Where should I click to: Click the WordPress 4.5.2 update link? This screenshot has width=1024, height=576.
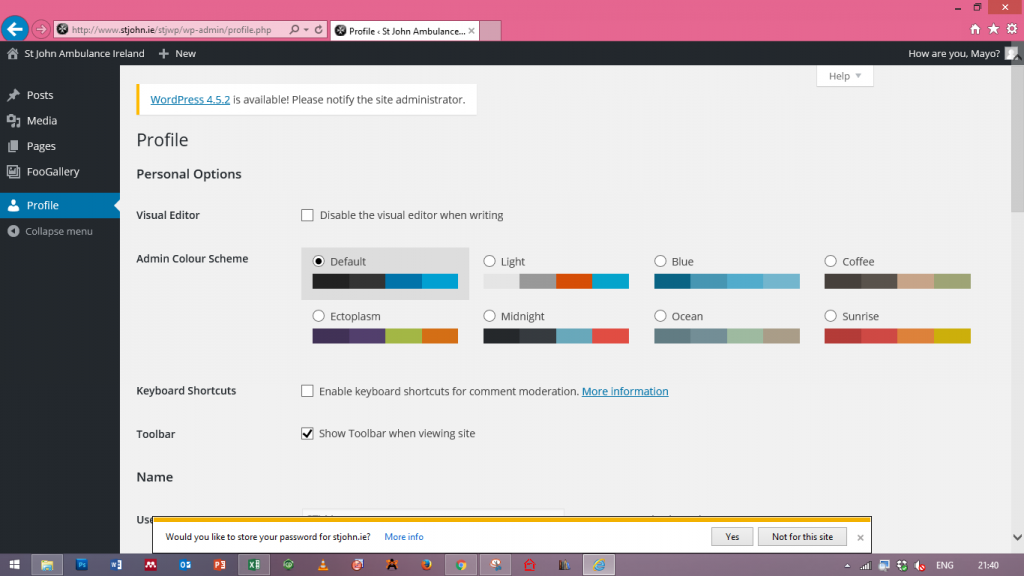click(x=190, y=100)
